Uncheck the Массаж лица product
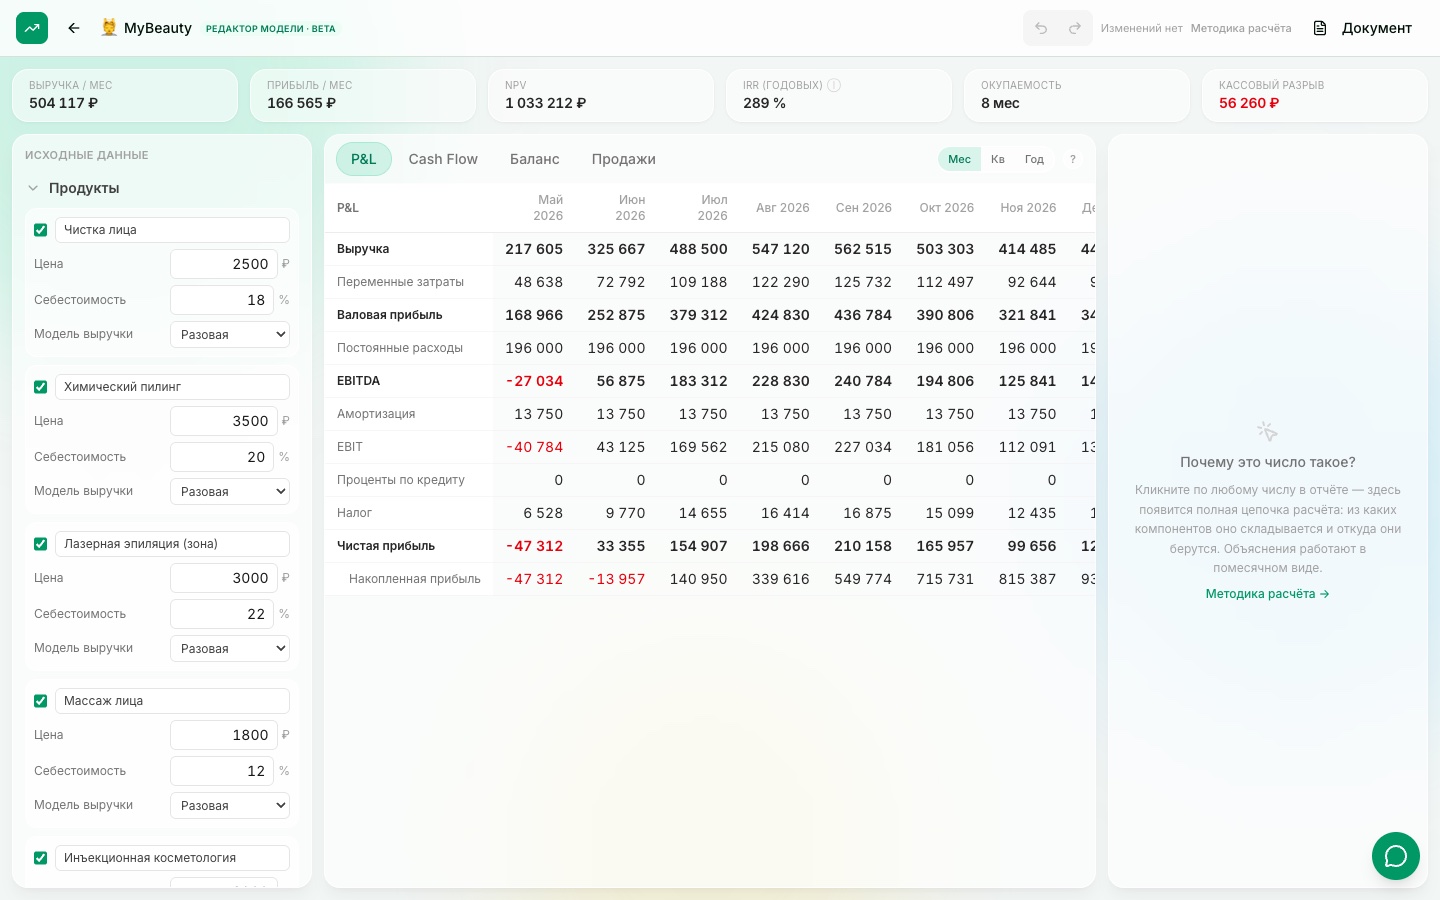Screen dimensions: 1440x900 point(41,701)
